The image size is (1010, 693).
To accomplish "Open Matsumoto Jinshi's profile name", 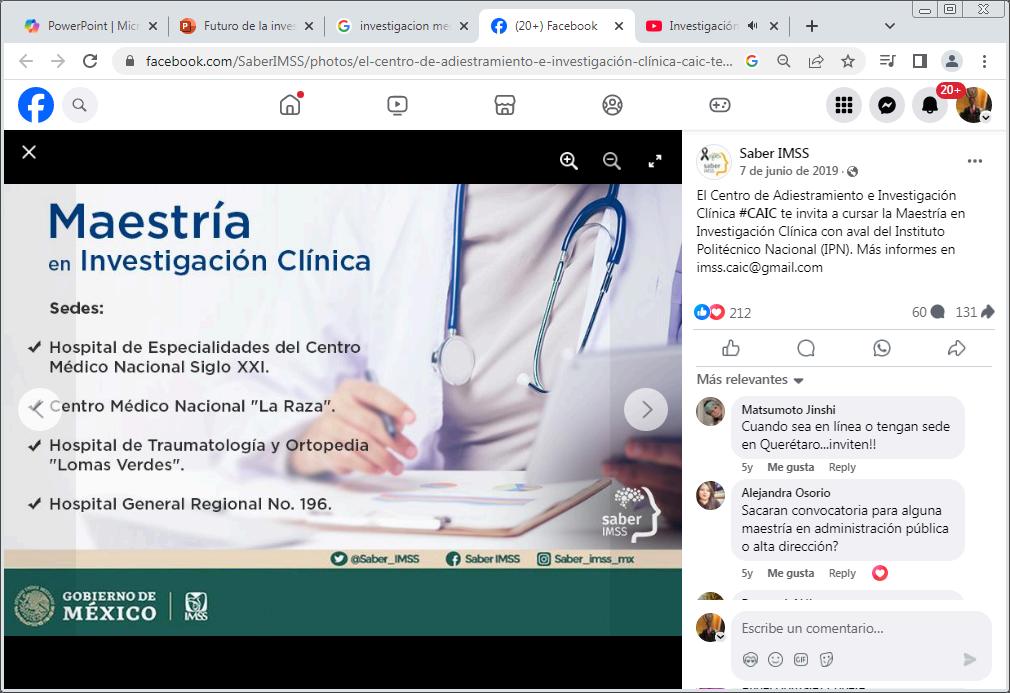I will (788, 410).
